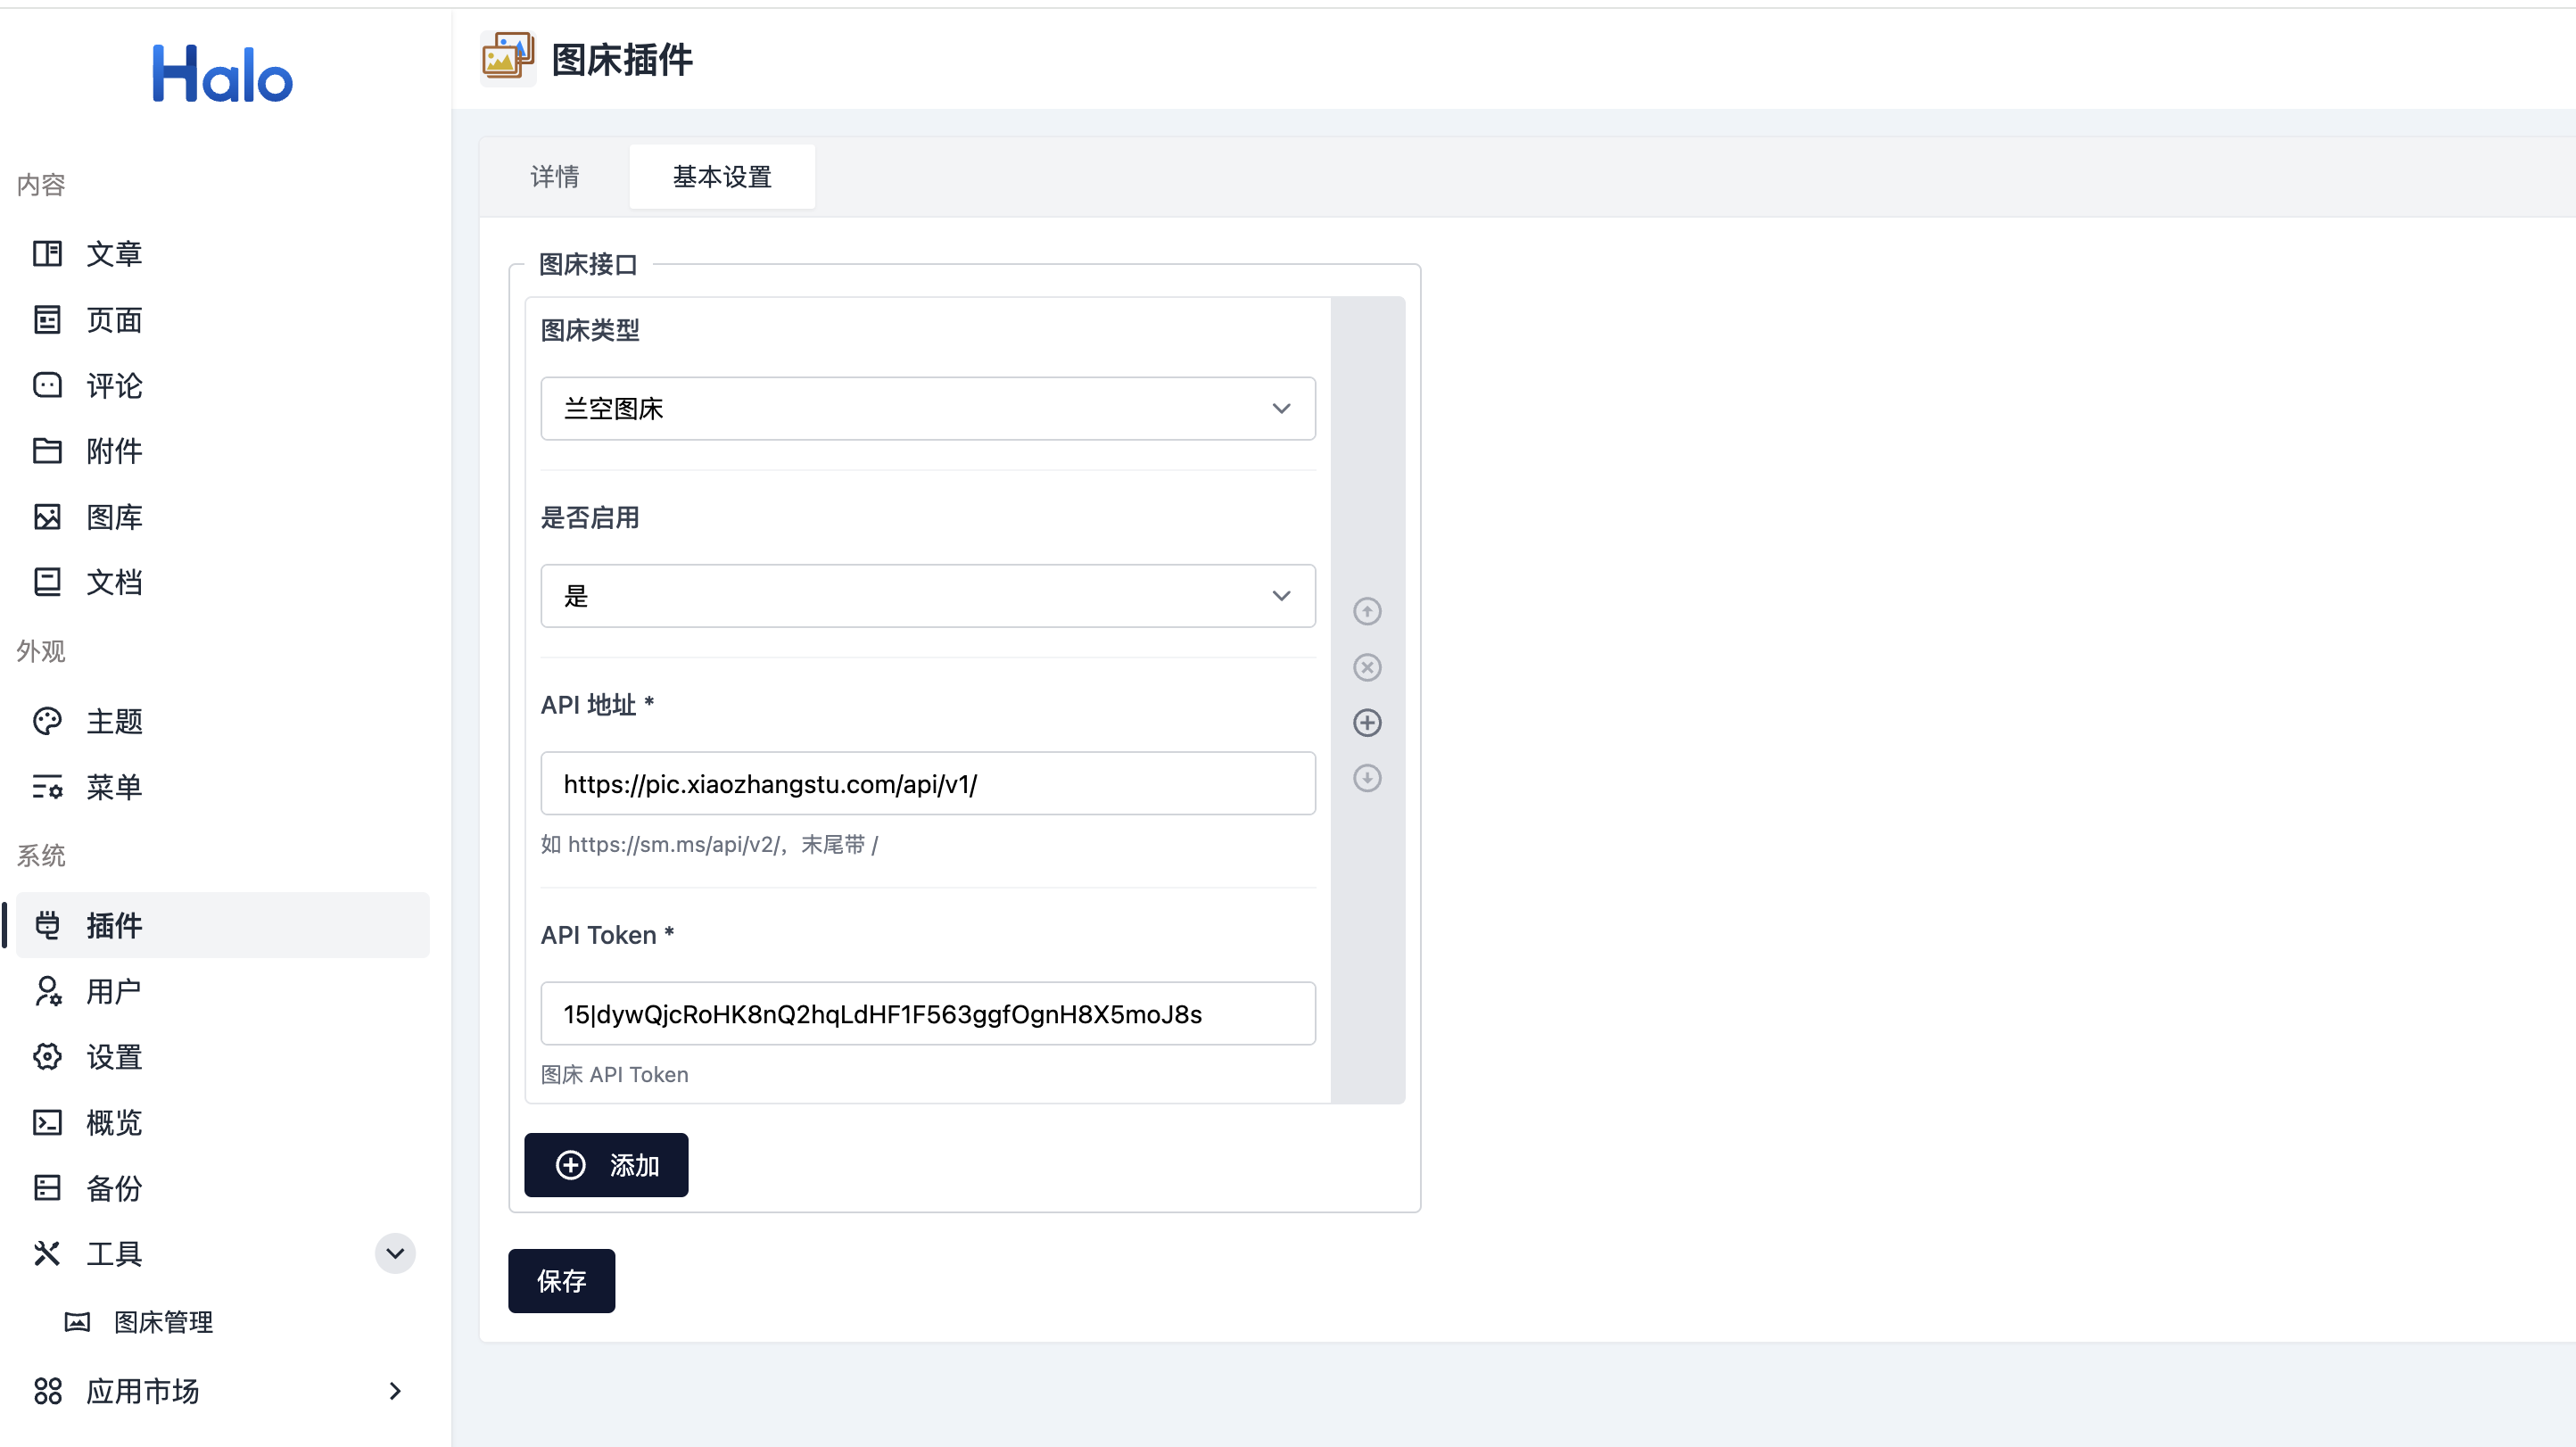Remove the image-host entry with X icon
2576x1447 pixels.
pos(1367,667)
